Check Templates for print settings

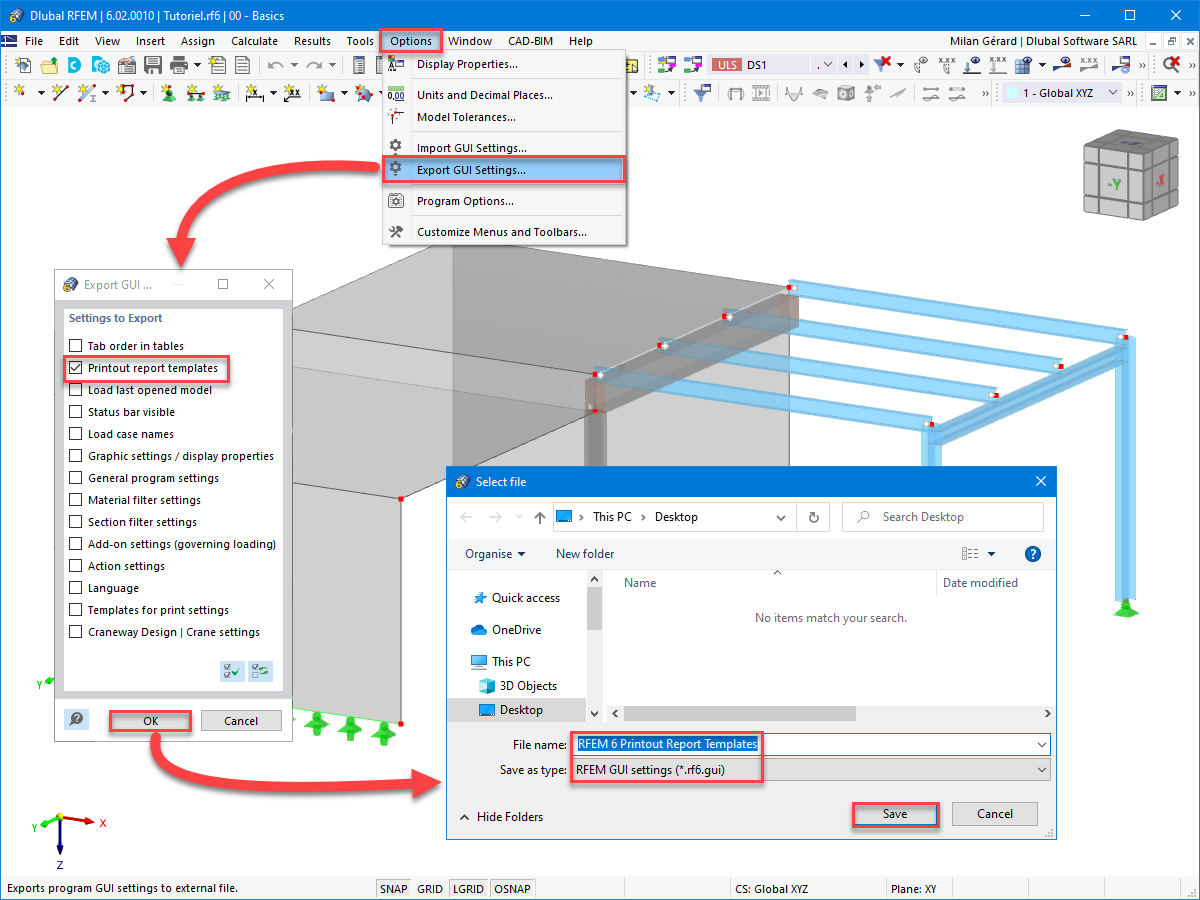click(75, 610)
